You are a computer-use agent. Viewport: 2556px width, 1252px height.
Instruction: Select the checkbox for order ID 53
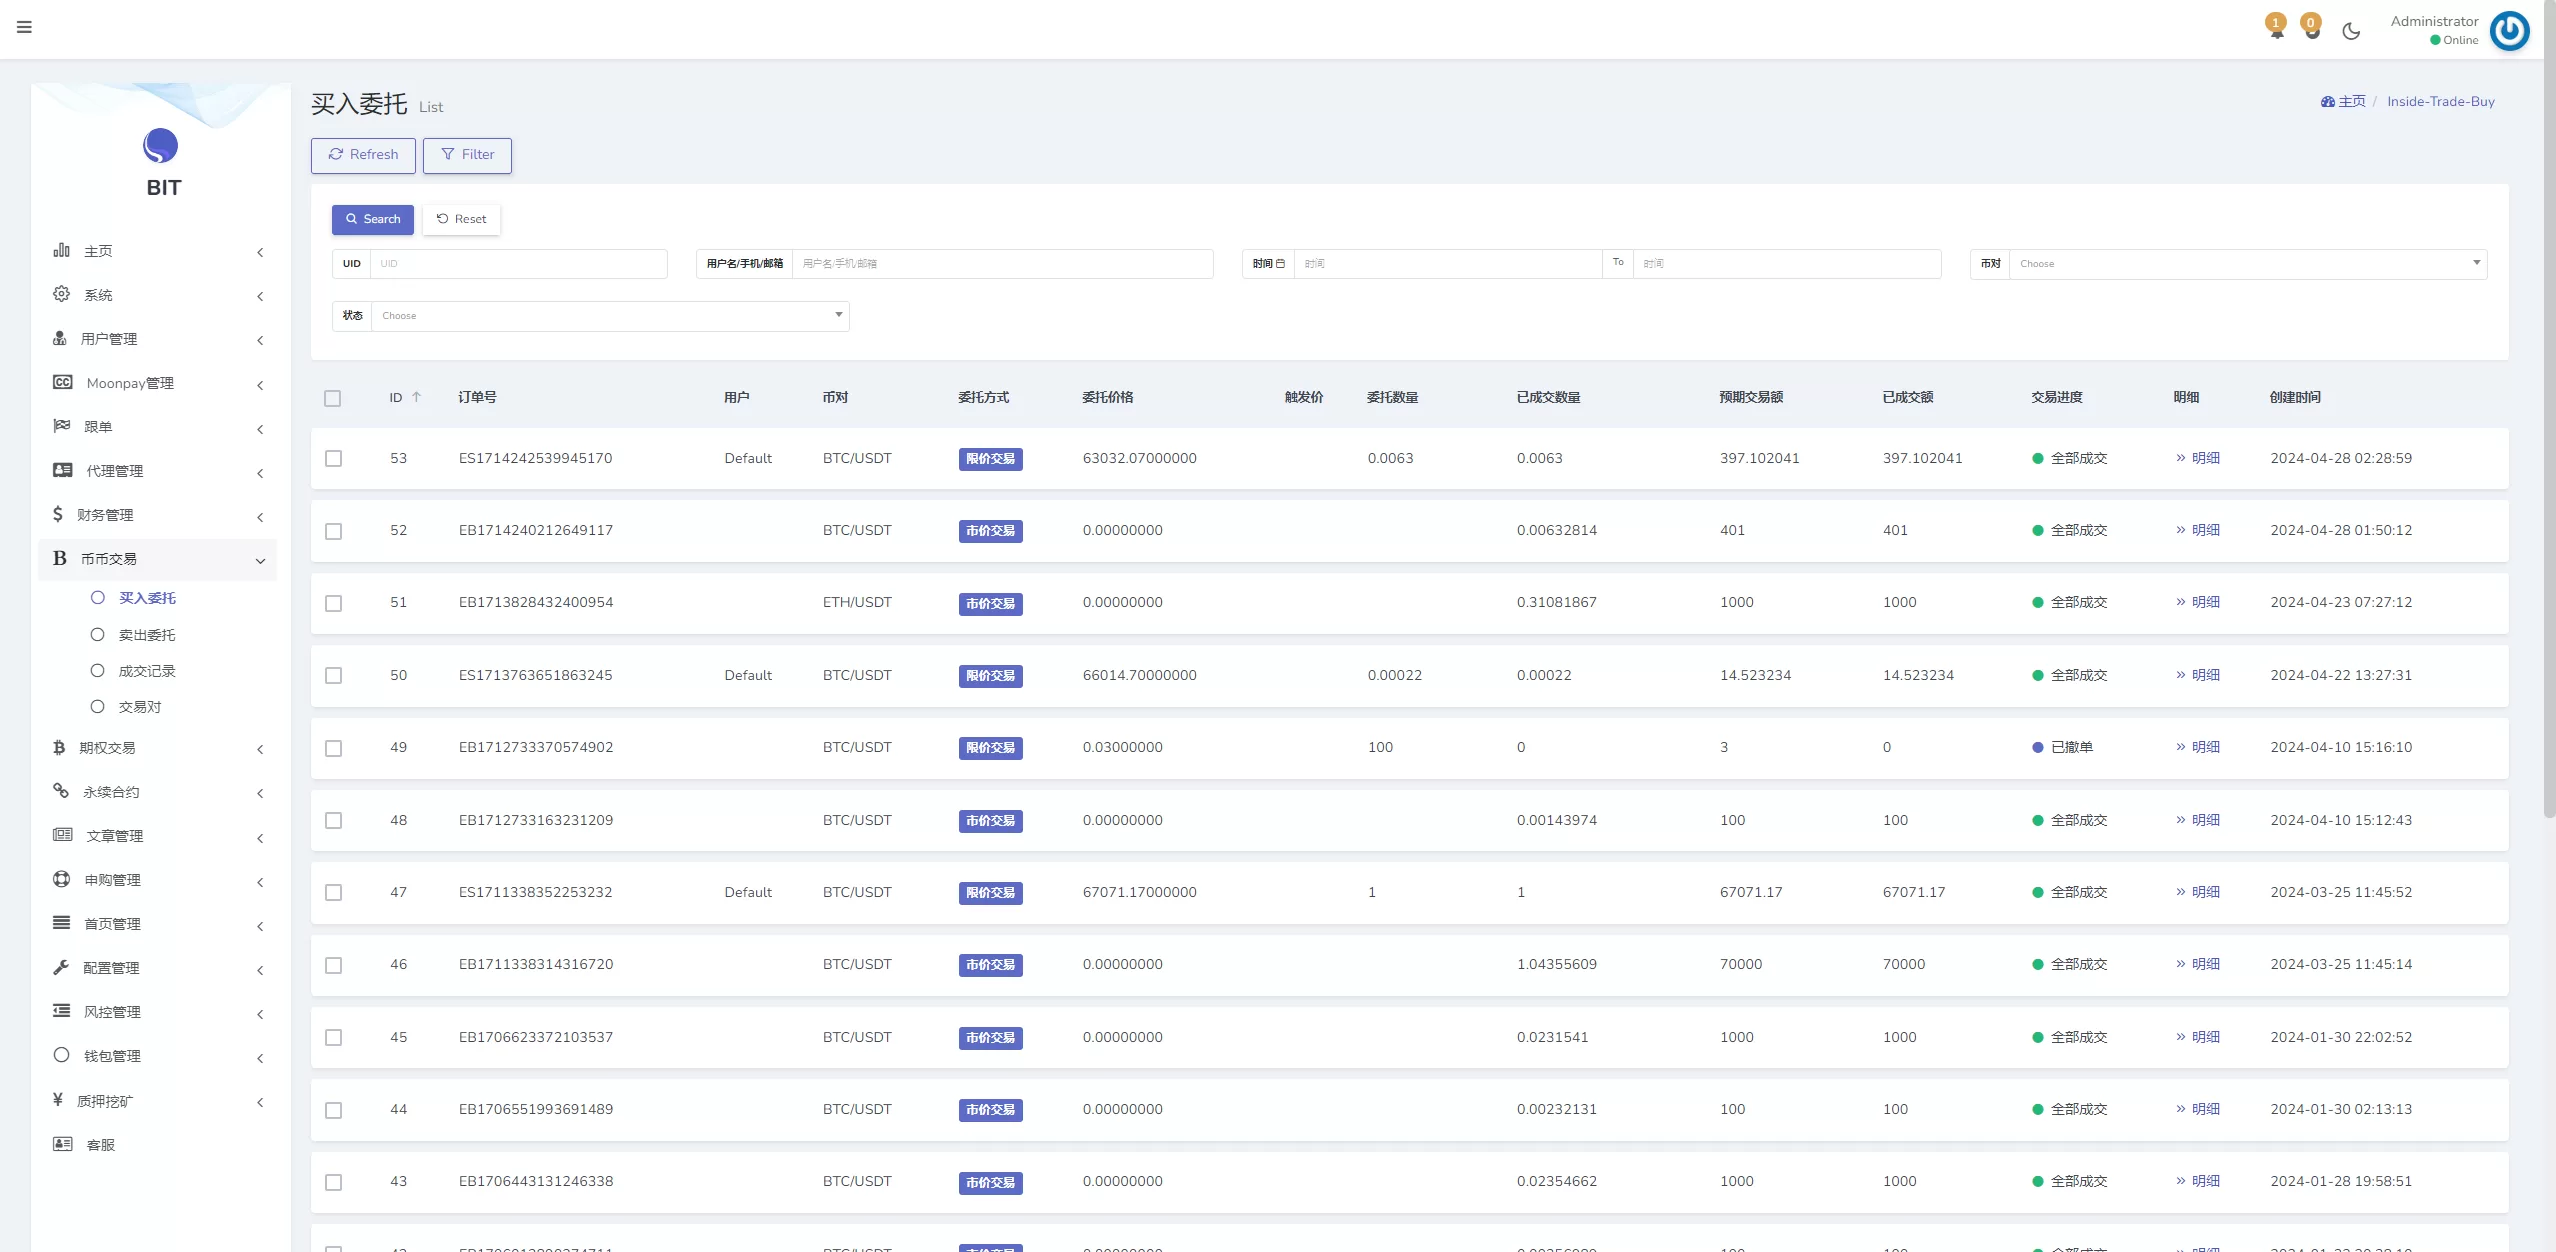point(333,459)
